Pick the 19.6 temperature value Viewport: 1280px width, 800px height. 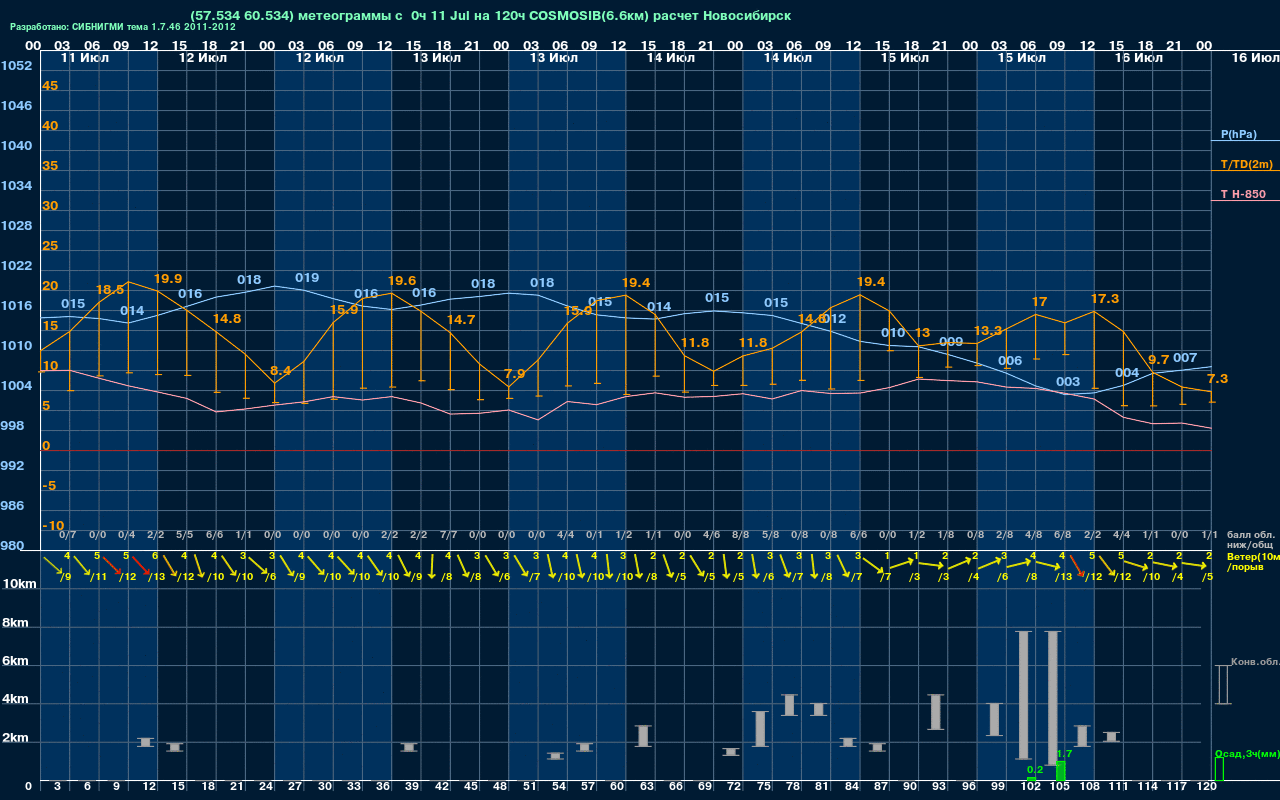pos(401,281)
